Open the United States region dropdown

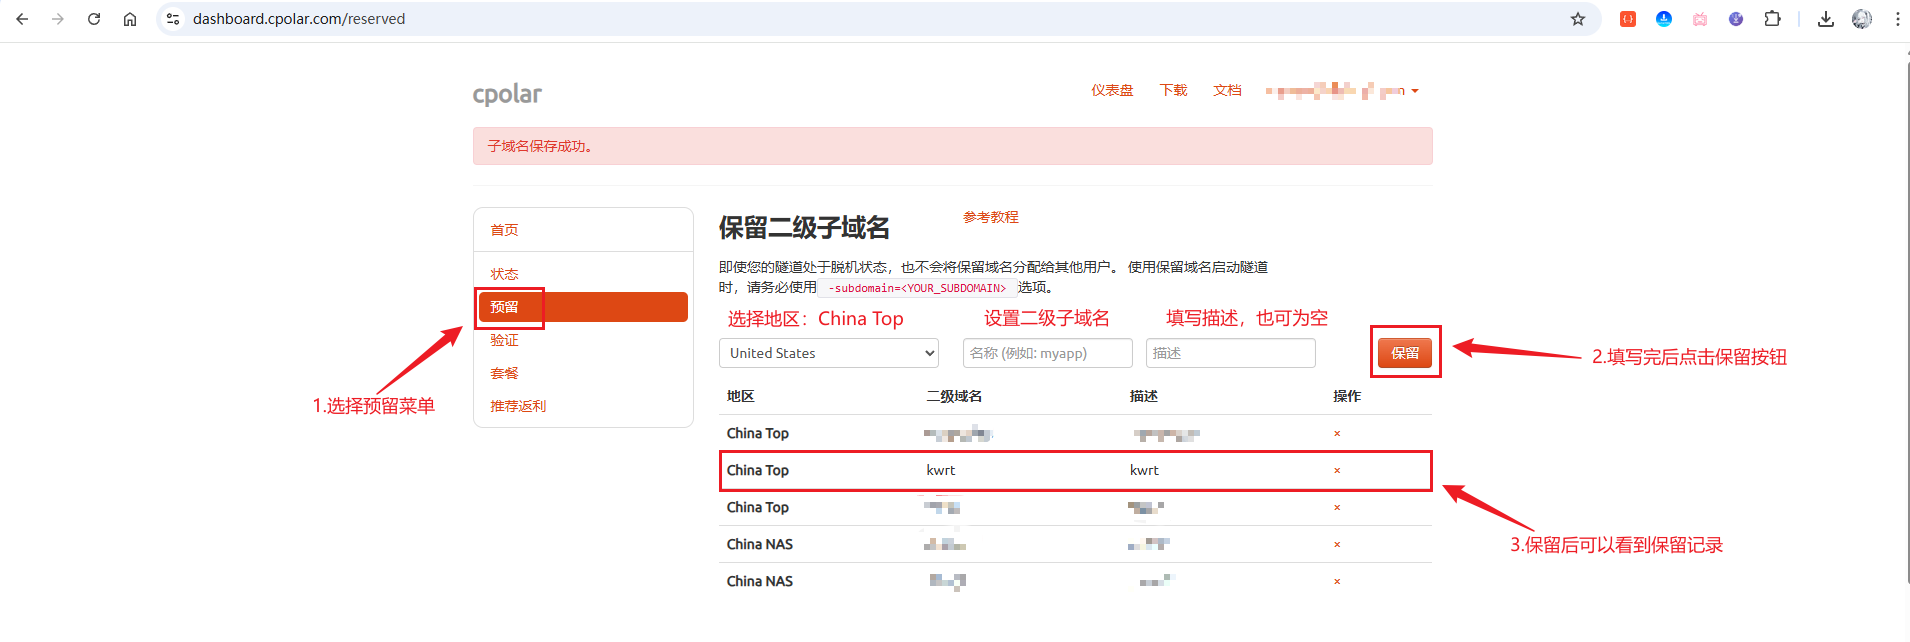[828, 353]
